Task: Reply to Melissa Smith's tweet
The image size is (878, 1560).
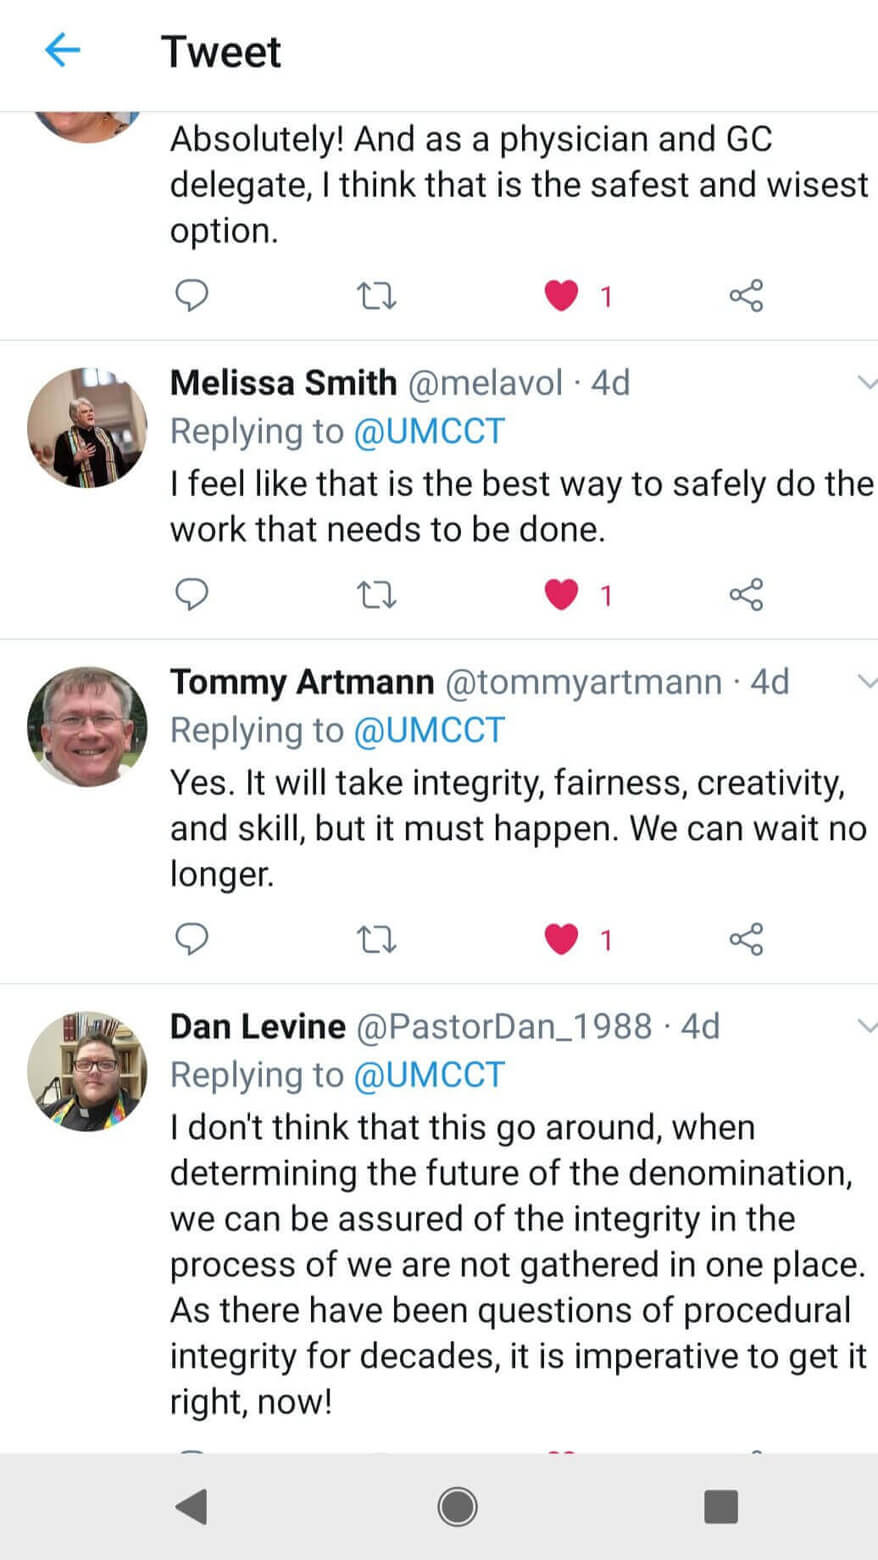Action: tap(192, 594)
